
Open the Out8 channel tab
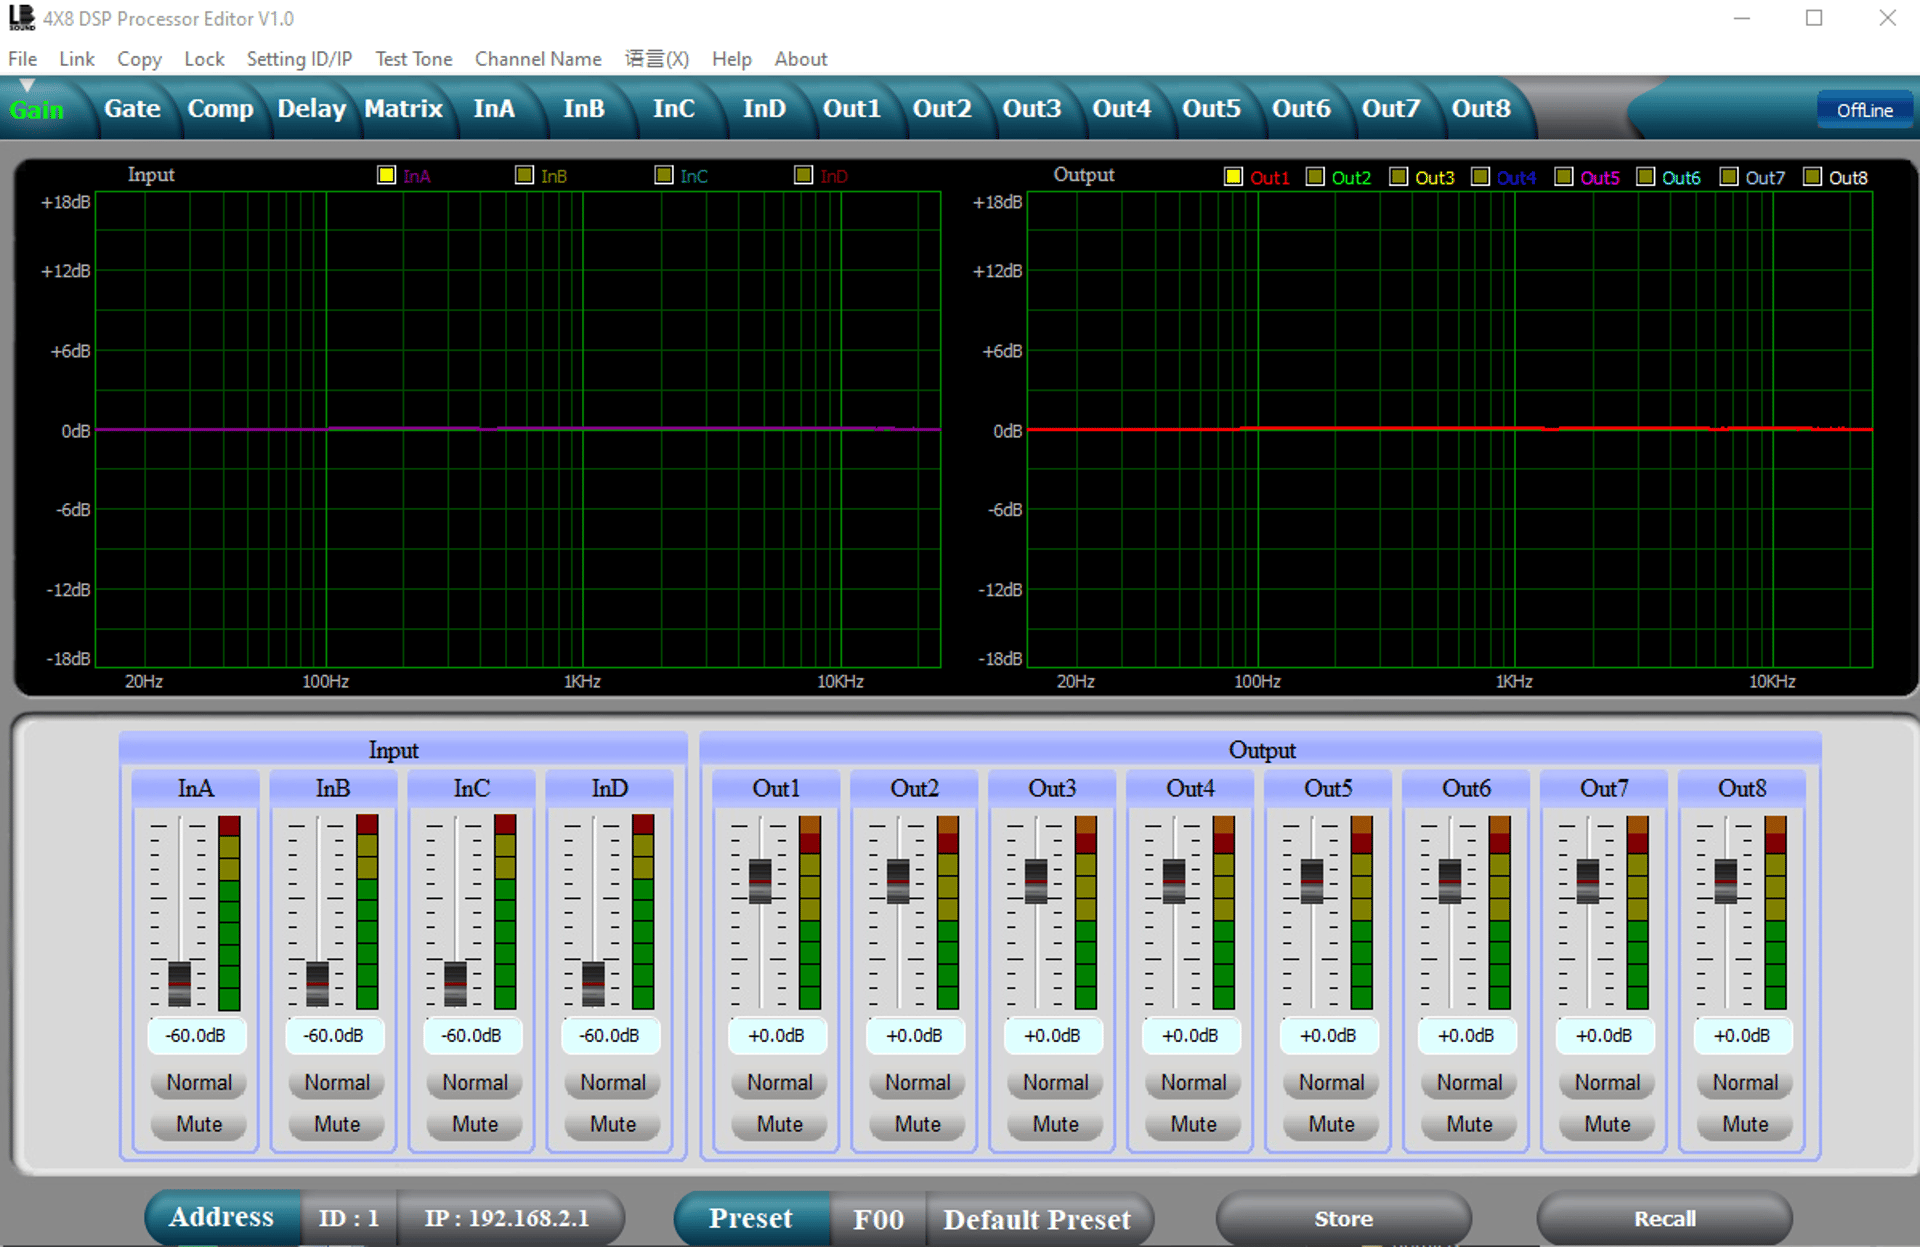tap(1481, 108)
